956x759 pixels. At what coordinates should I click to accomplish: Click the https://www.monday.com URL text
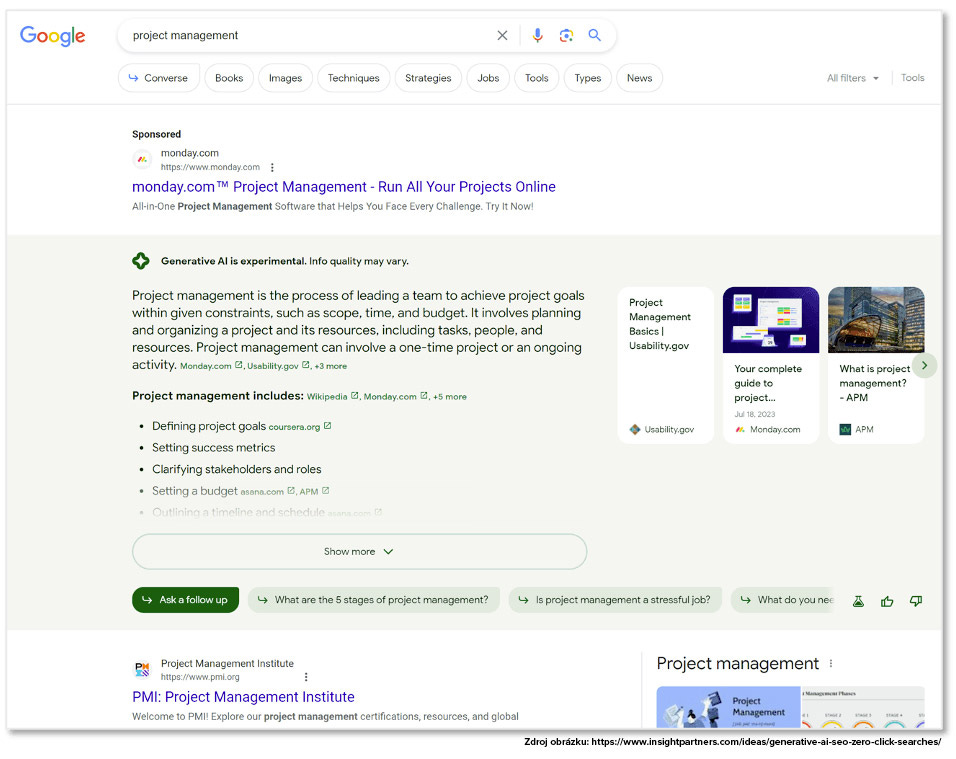pos(210,167)
